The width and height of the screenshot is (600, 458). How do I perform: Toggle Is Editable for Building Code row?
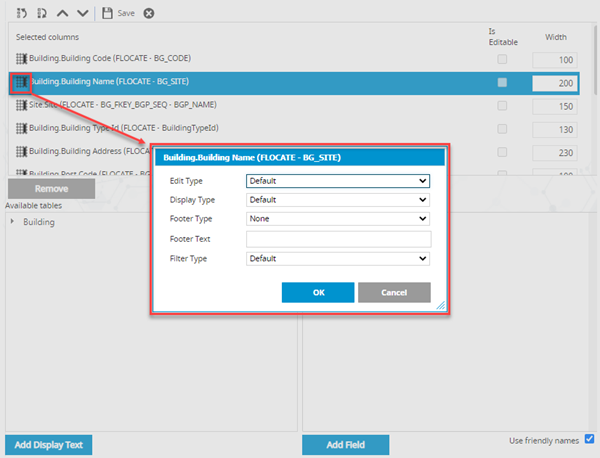(x=502, y=60)
